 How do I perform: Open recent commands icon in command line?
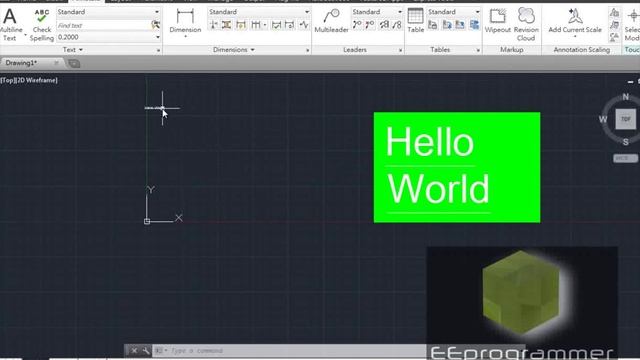click(x=160, y=351)
